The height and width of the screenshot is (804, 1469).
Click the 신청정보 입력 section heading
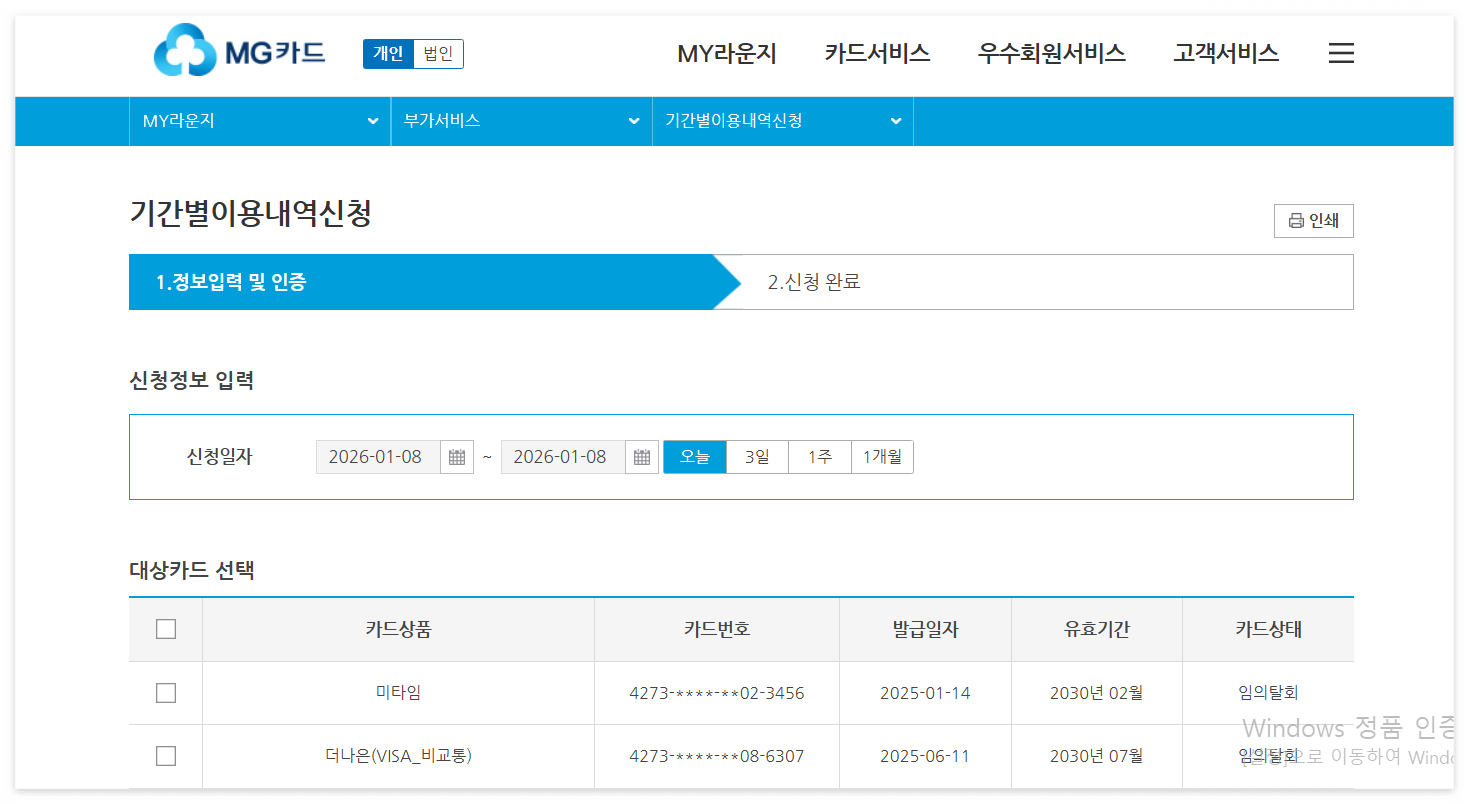(x=192, y=380)
